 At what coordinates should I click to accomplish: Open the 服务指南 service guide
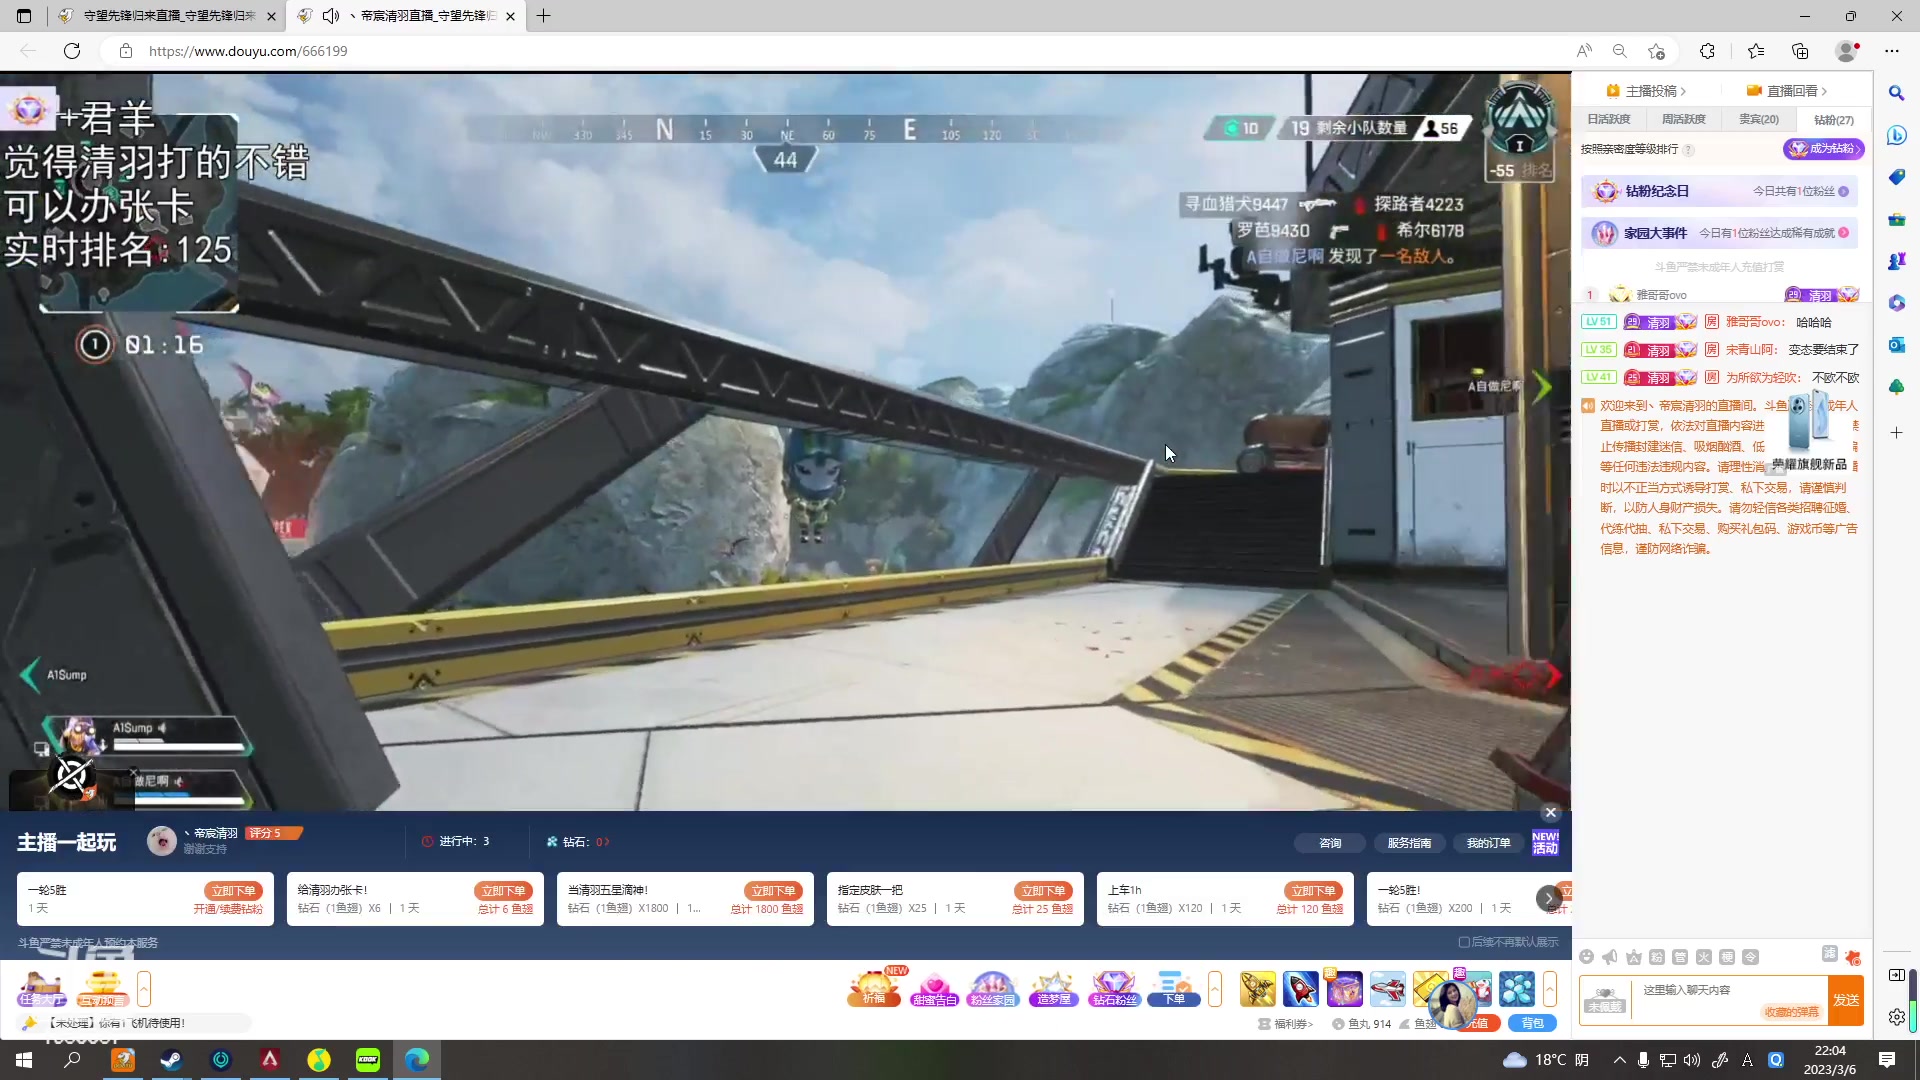point(1409,843)
